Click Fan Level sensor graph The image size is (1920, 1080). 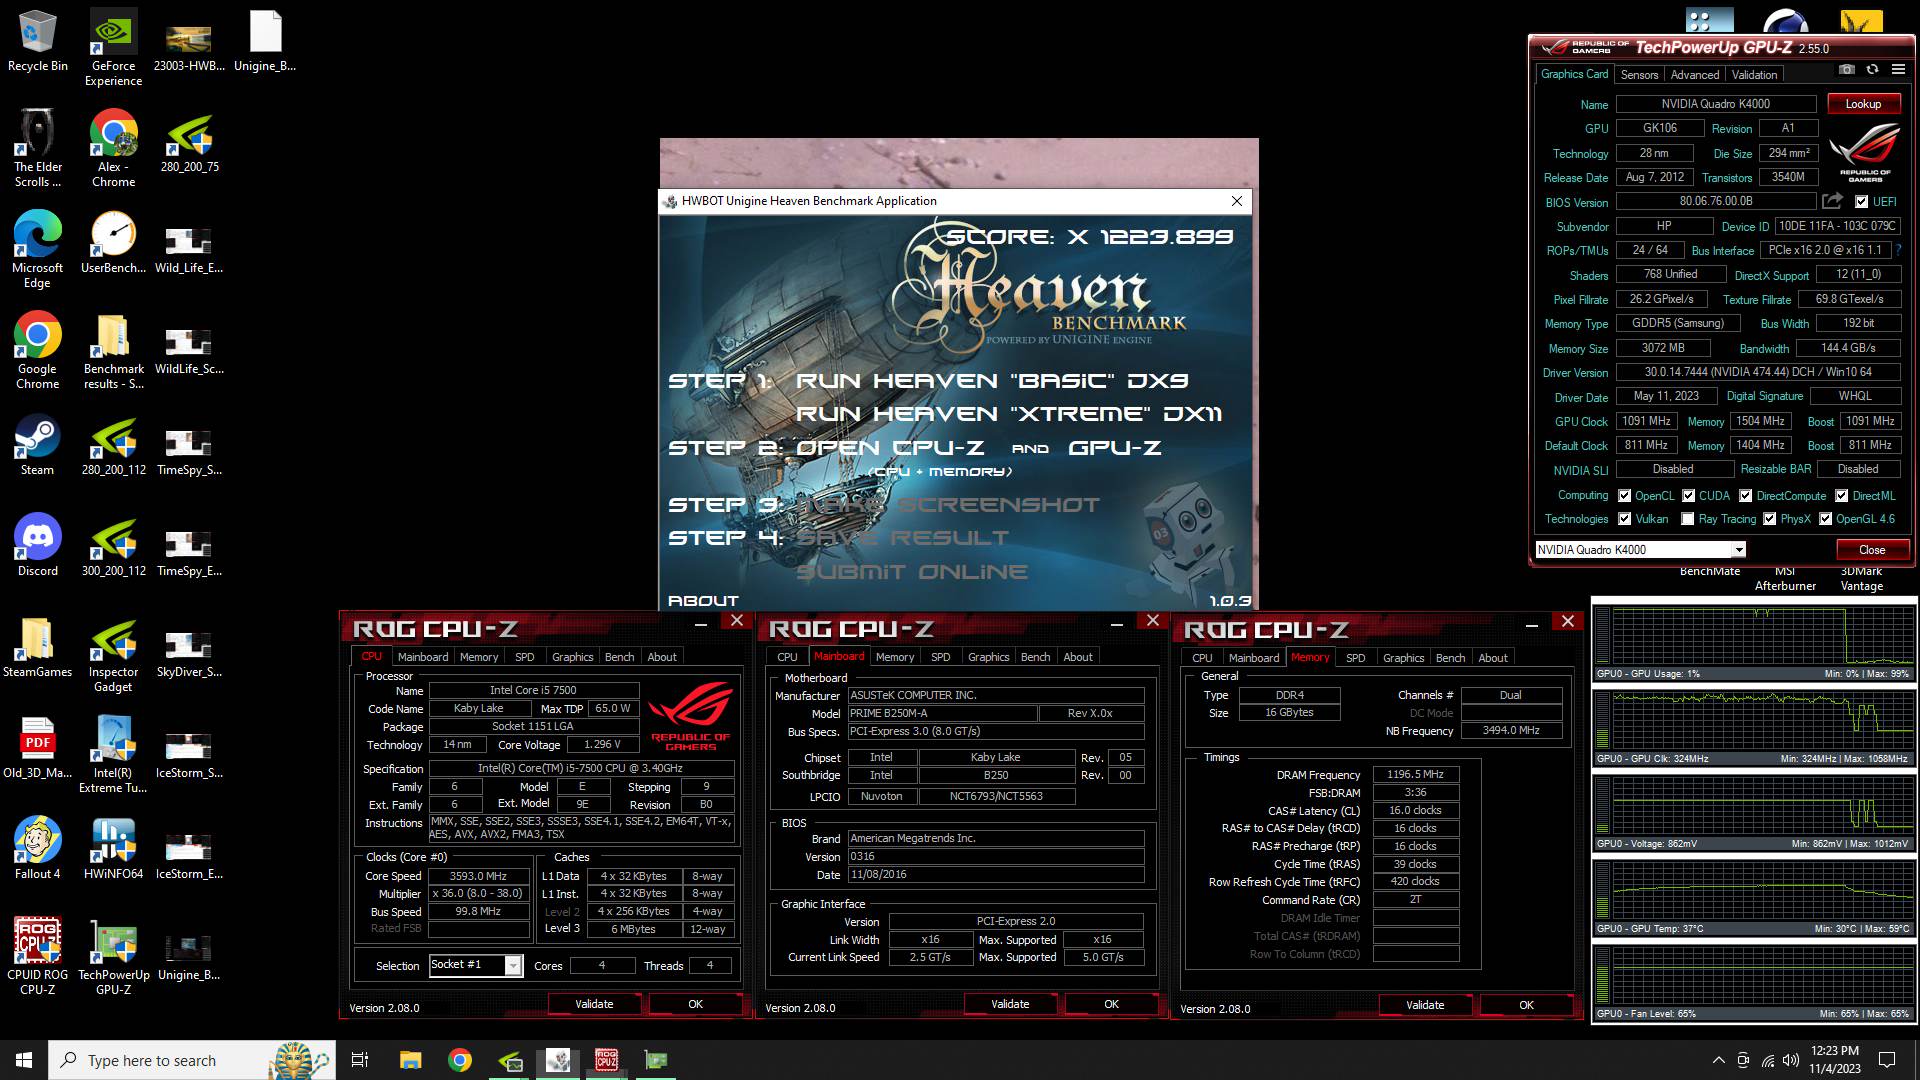[x=1752, y=982]
